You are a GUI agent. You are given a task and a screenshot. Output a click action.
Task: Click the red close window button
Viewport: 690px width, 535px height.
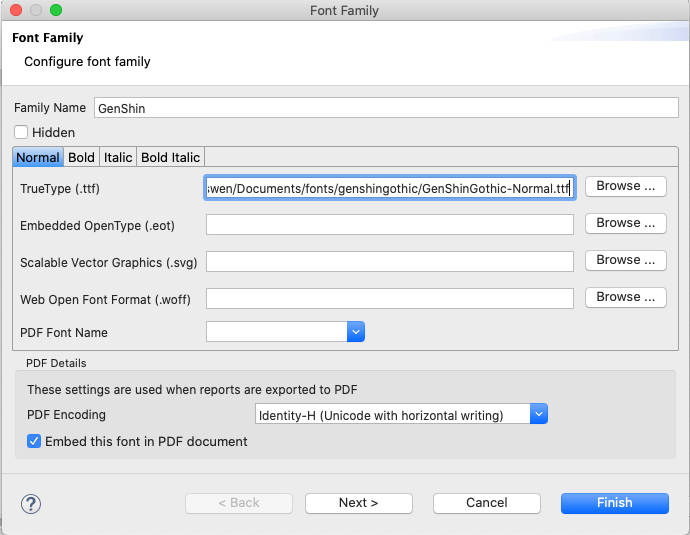tap(14, 11)
